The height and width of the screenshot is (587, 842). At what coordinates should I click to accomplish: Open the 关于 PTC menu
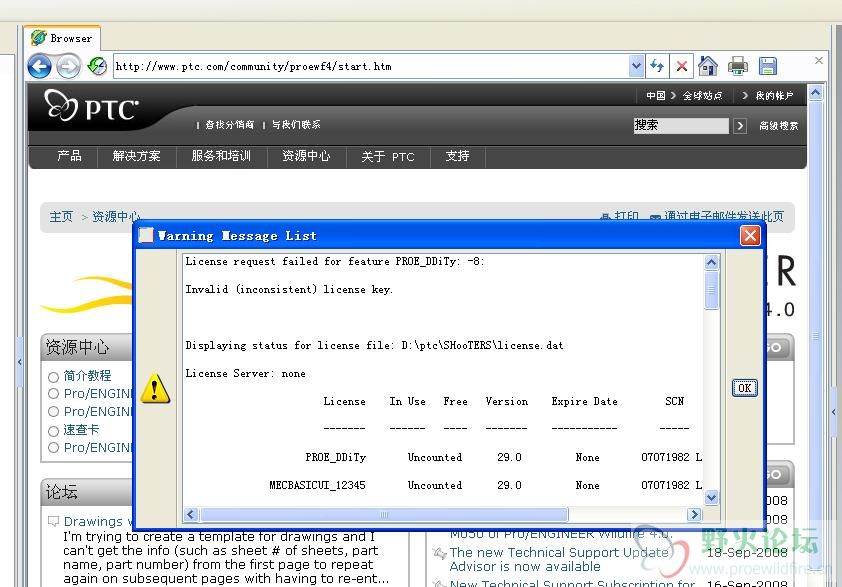[388, 156]
